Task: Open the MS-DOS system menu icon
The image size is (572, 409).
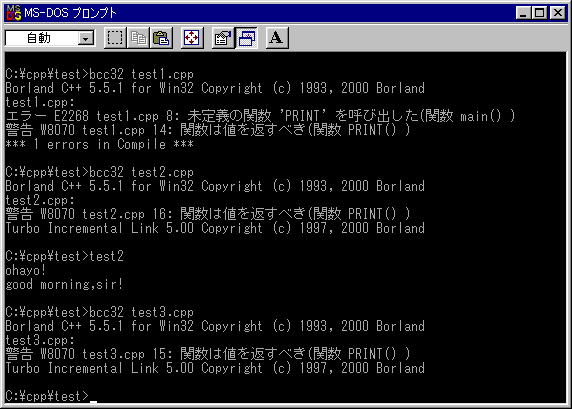Action: (13, 13)
